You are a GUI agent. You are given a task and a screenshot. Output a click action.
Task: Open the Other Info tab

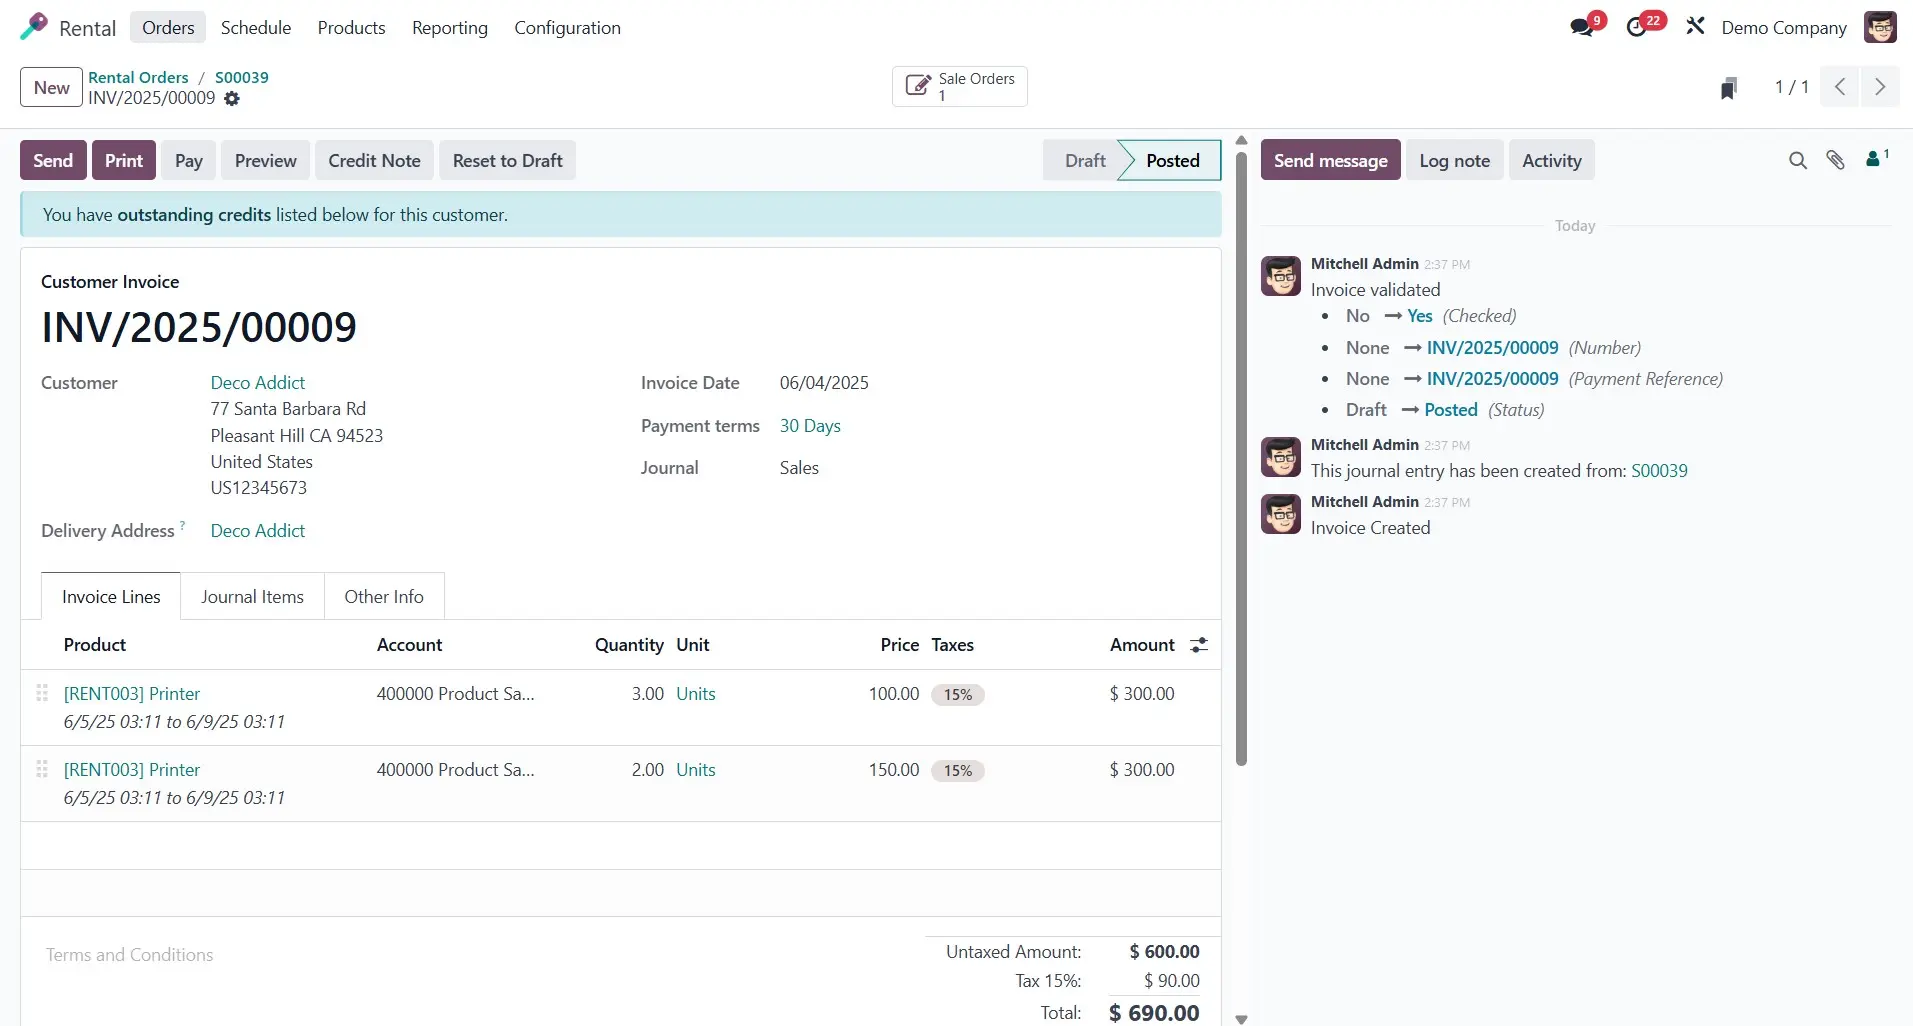[384, 597]
